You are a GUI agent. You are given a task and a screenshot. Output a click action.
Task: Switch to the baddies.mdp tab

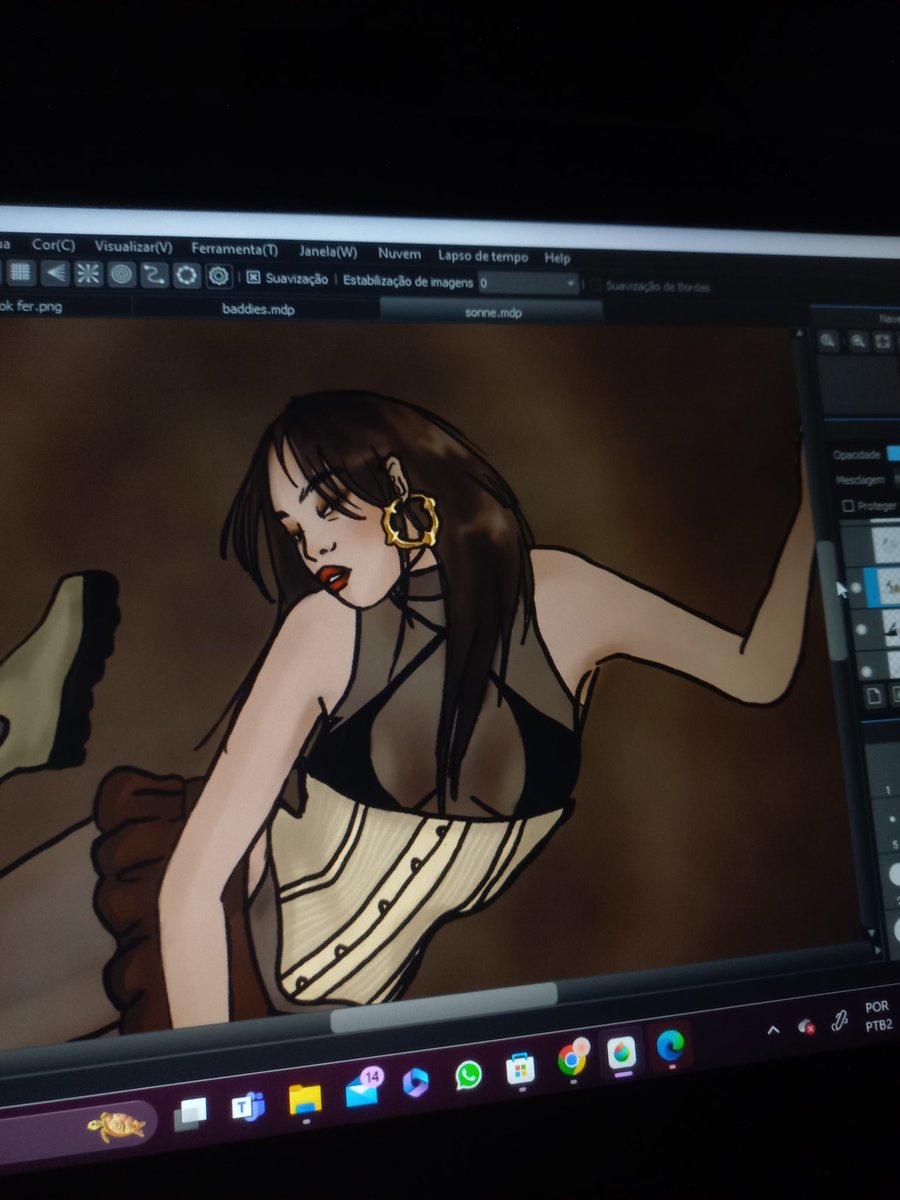pyautogui.click(x=258, y=310)
